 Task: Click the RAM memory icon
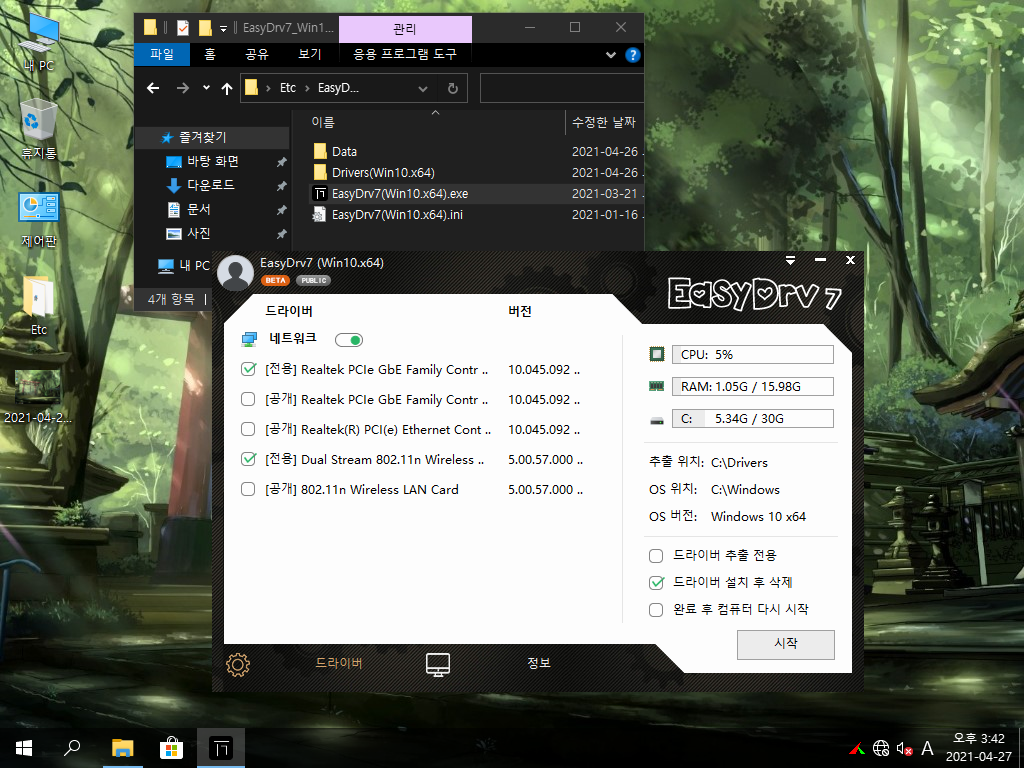coord(656,387)
